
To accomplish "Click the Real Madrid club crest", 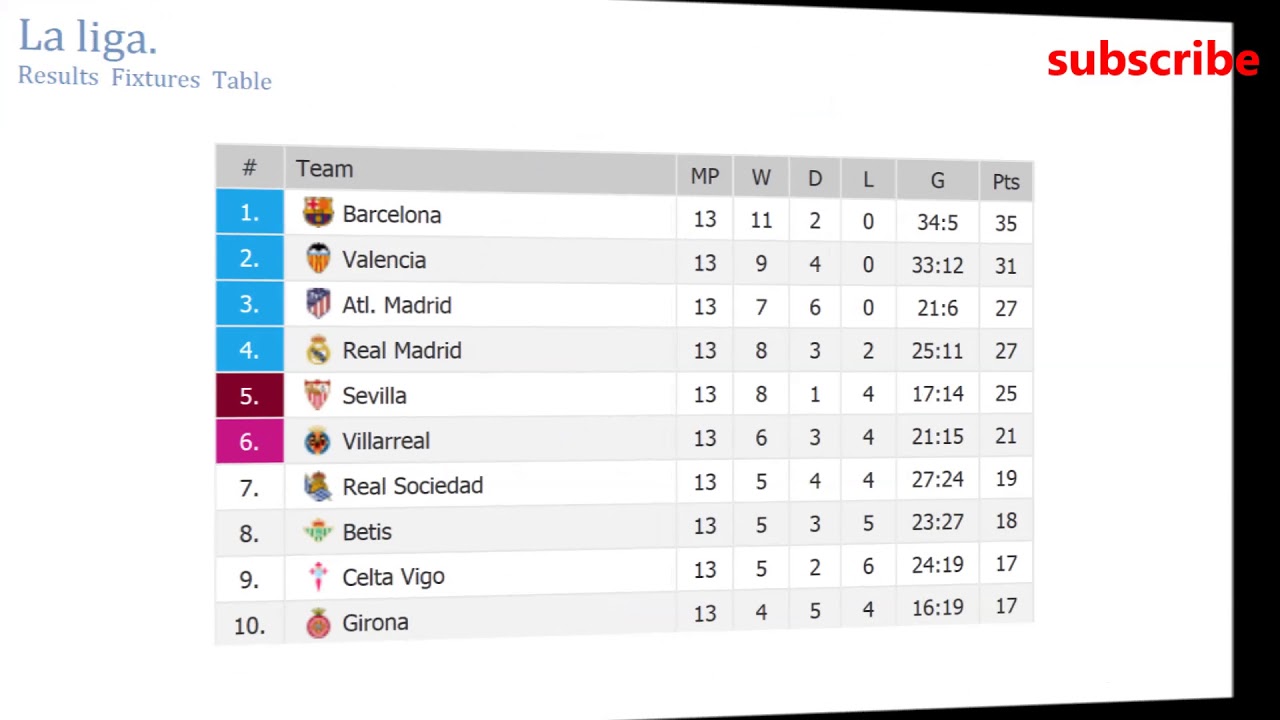I will 318,349.
